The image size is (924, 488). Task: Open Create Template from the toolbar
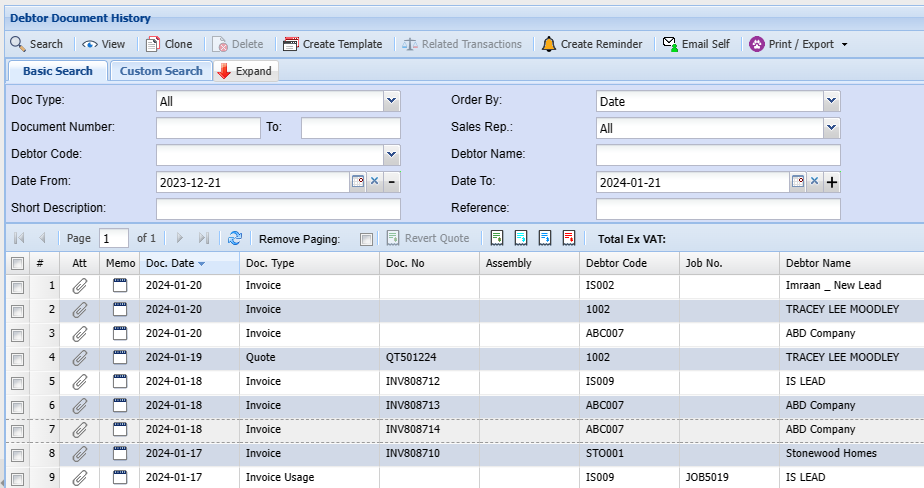[332, 44]
